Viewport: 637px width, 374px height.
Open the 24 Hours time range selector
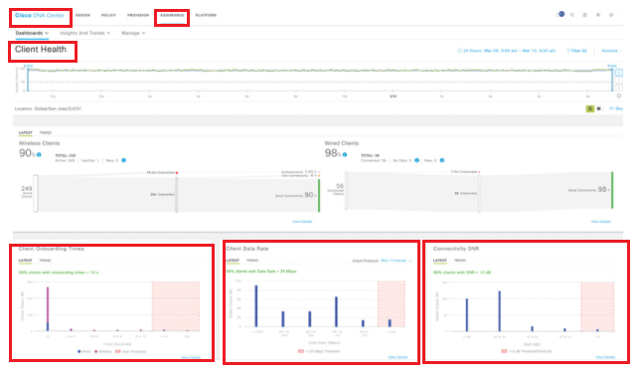(x=506, y=51)
